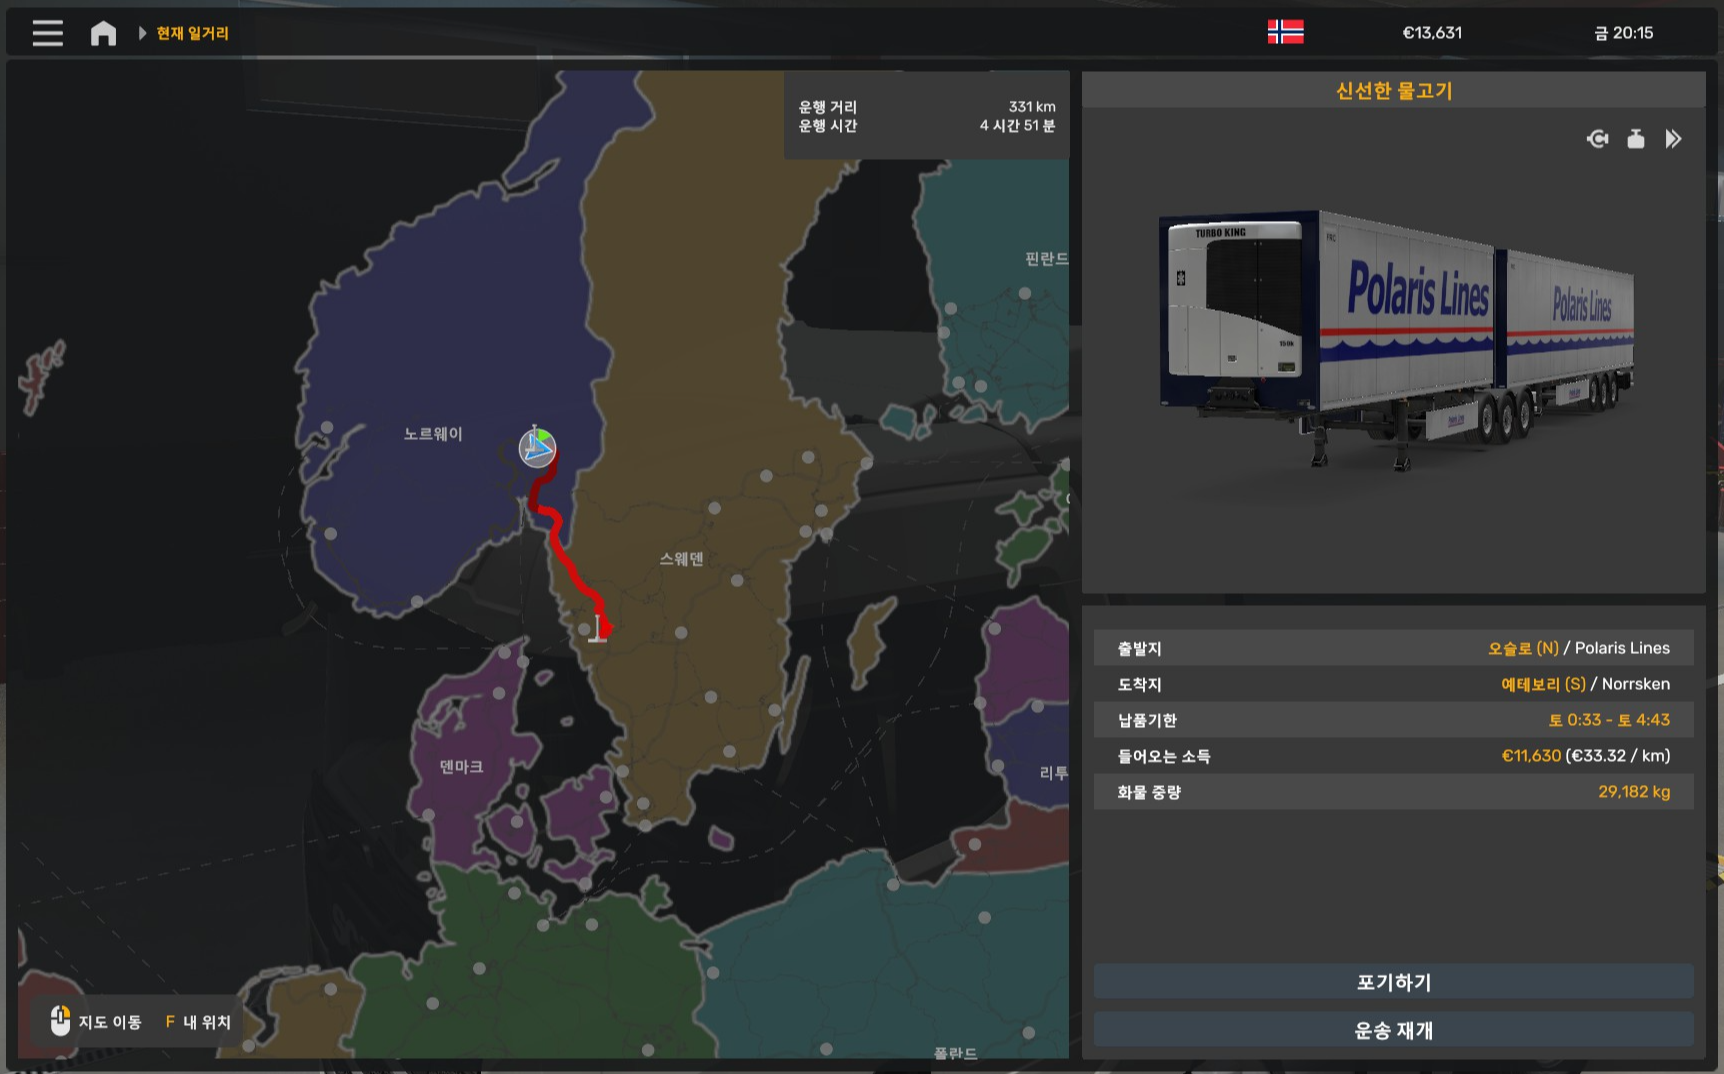
Task: Click the 금 20:15 clock
Action: [1623, 33]
